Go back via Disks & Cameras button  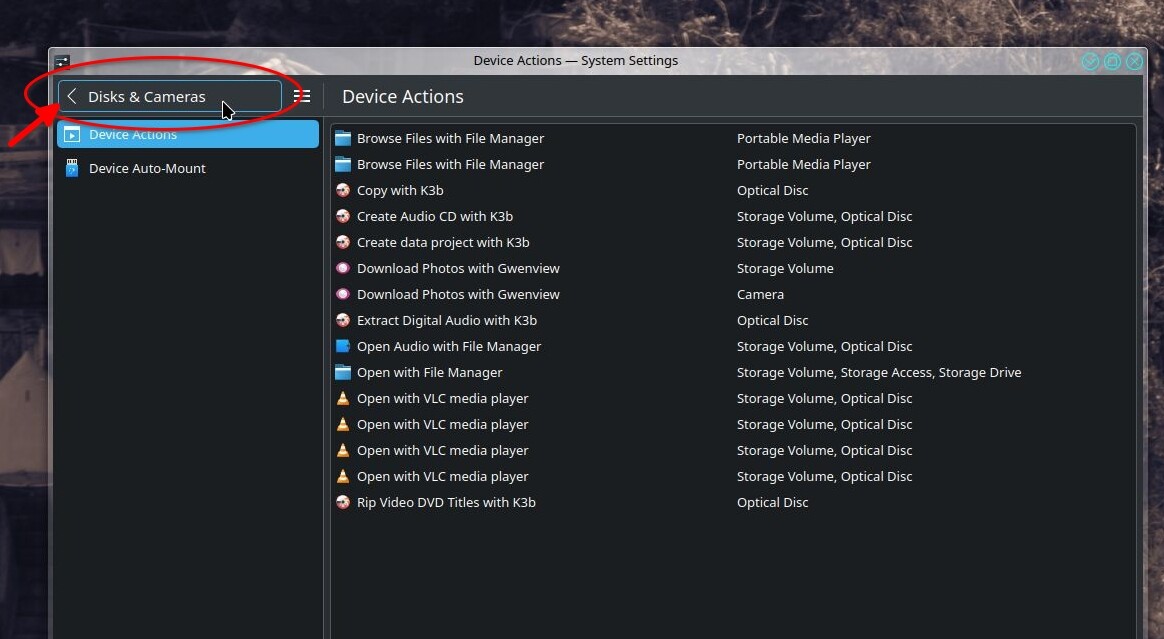pos(169,96)
